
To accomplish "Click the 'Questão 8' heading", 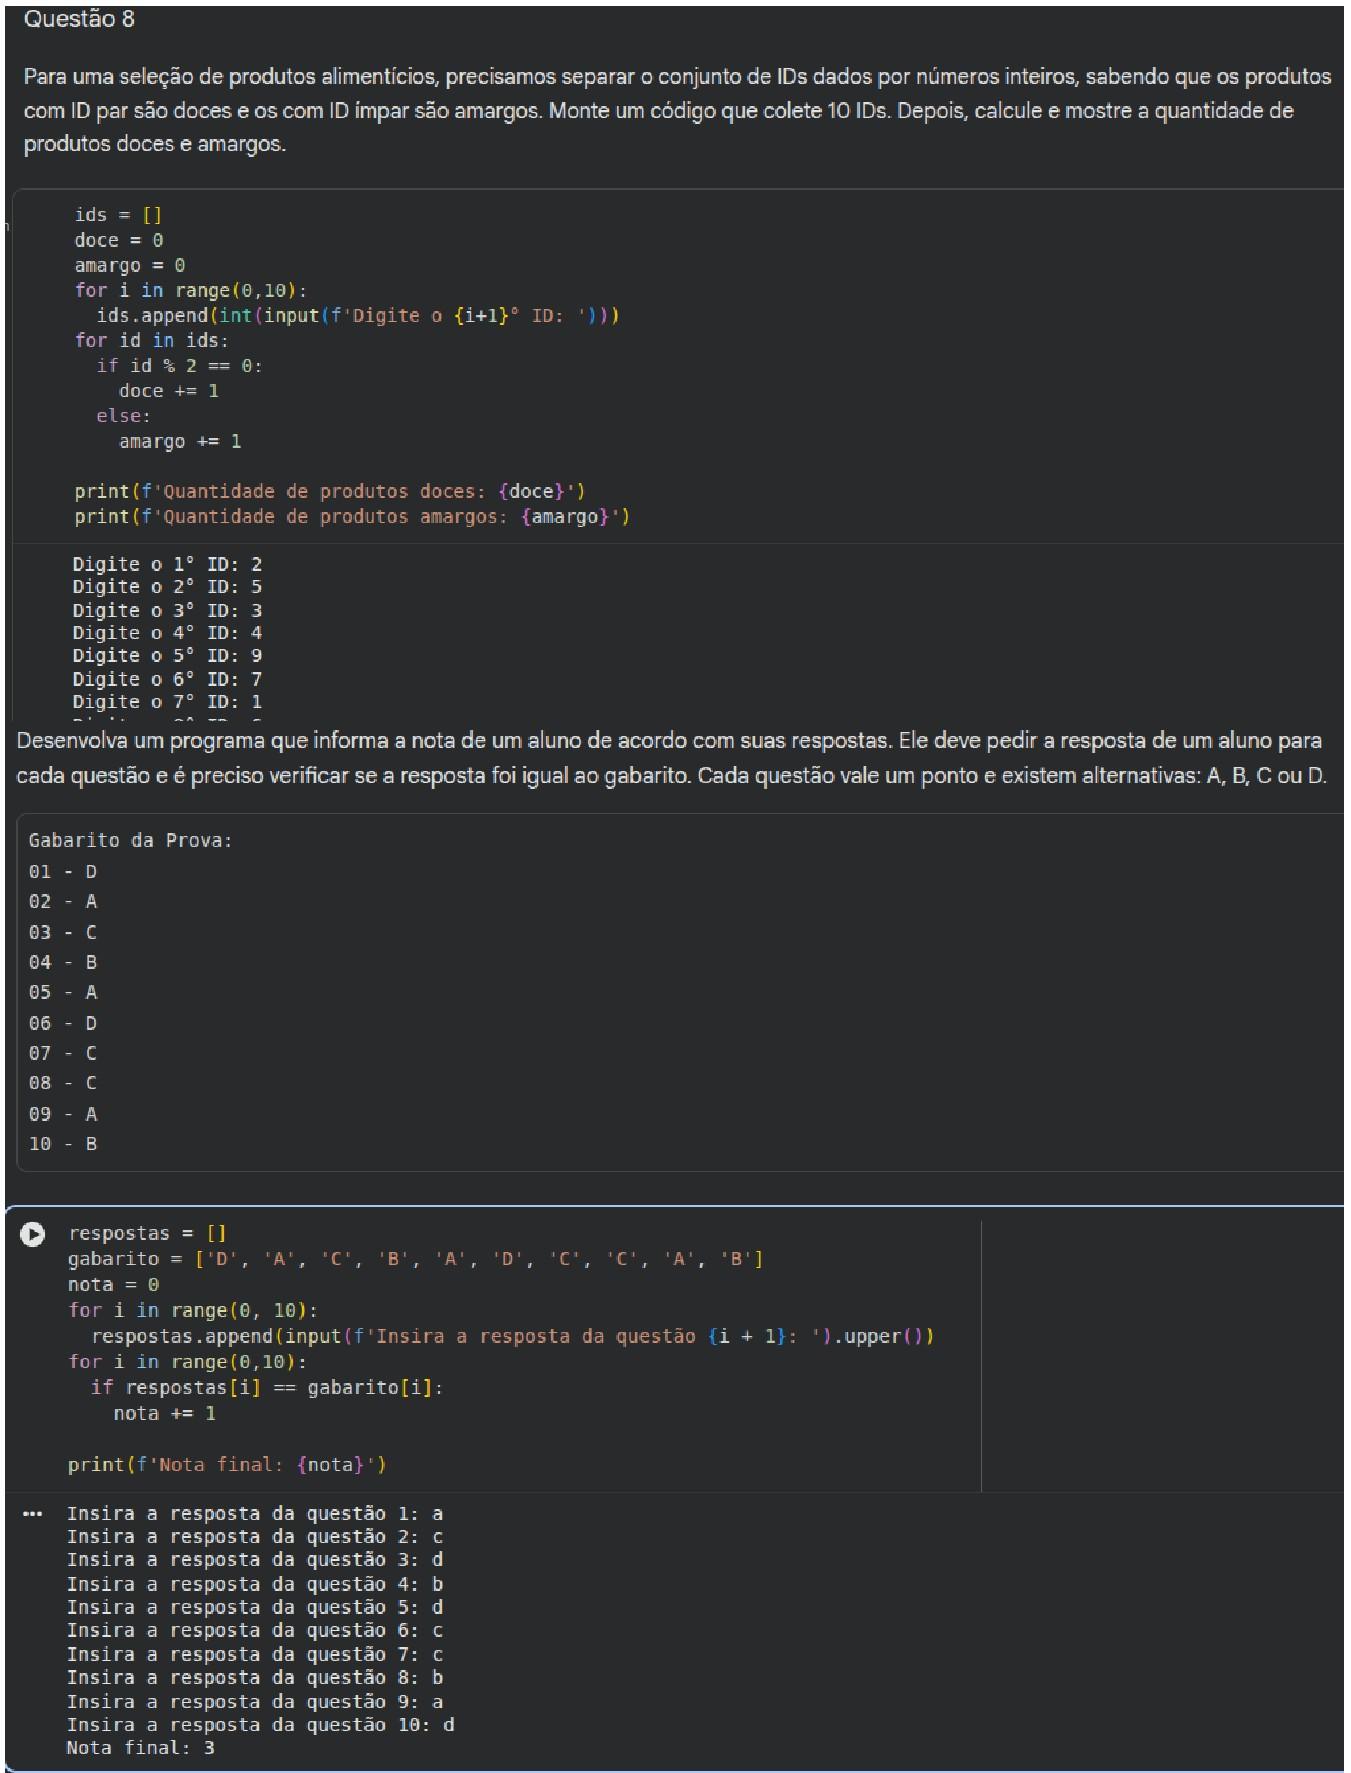I will tap(79, 19).
